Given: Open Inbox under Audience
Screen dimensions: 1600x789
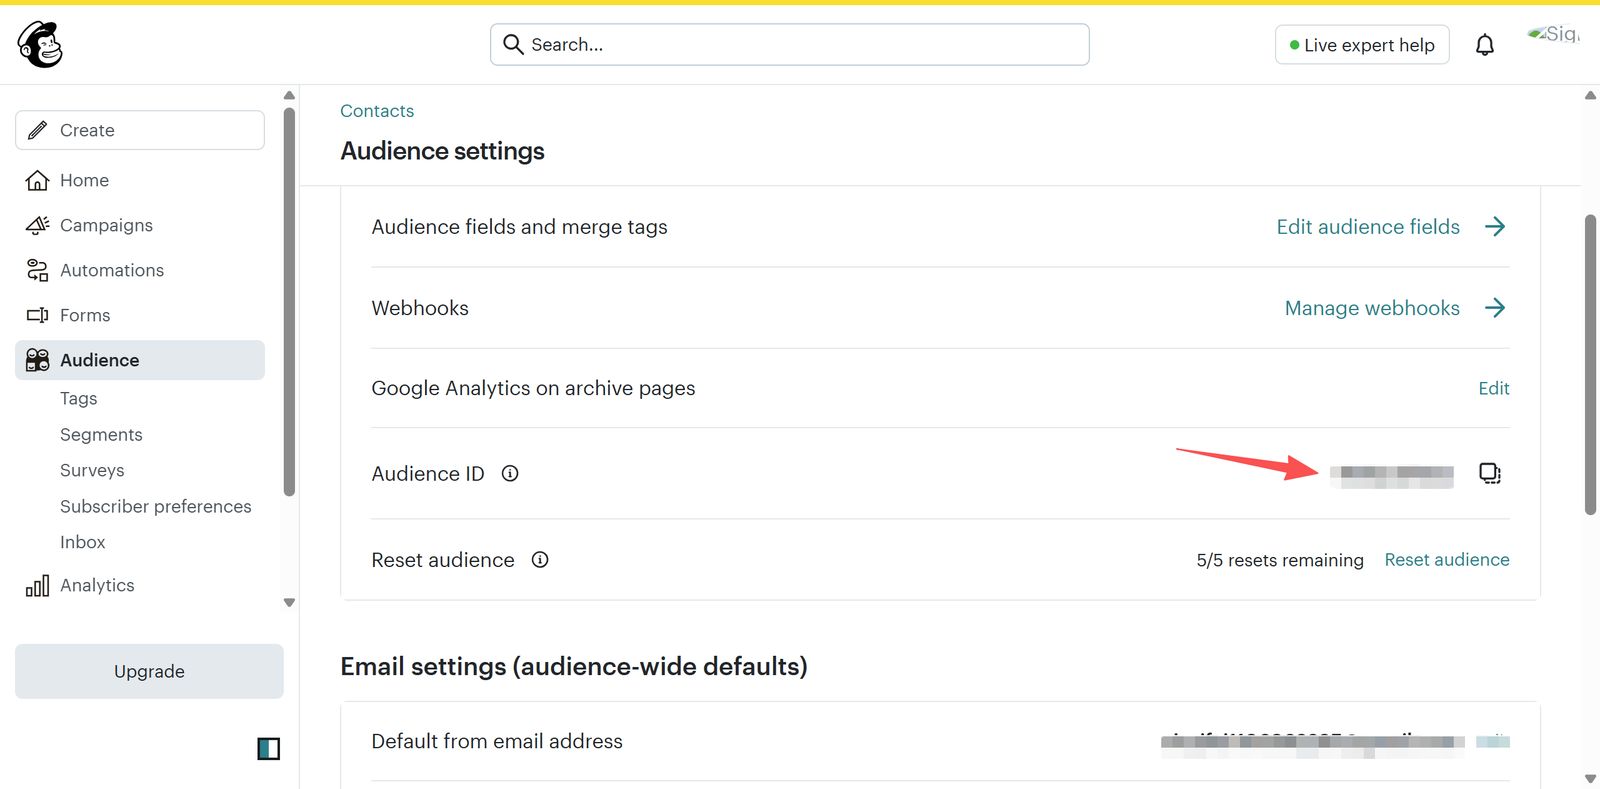Looking at the screenshot, I should (83, 542).
